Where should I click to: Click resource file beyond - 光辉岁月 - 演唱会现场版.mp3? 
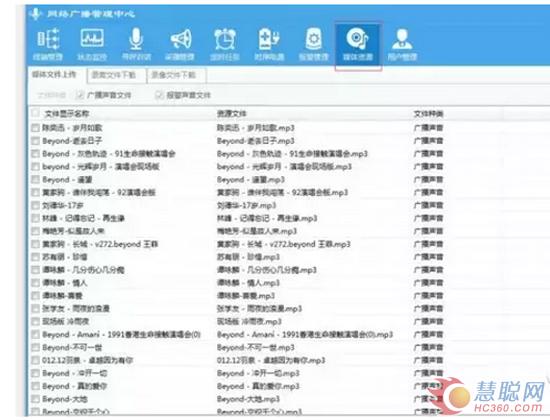tap(284, 167)
